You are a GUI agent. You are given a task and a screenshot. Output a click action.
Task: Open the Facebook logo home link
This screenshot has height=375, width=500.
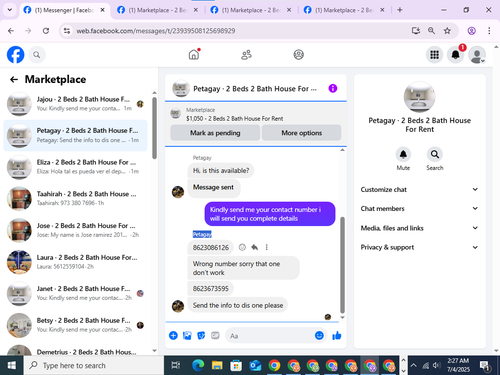point(16,55)
